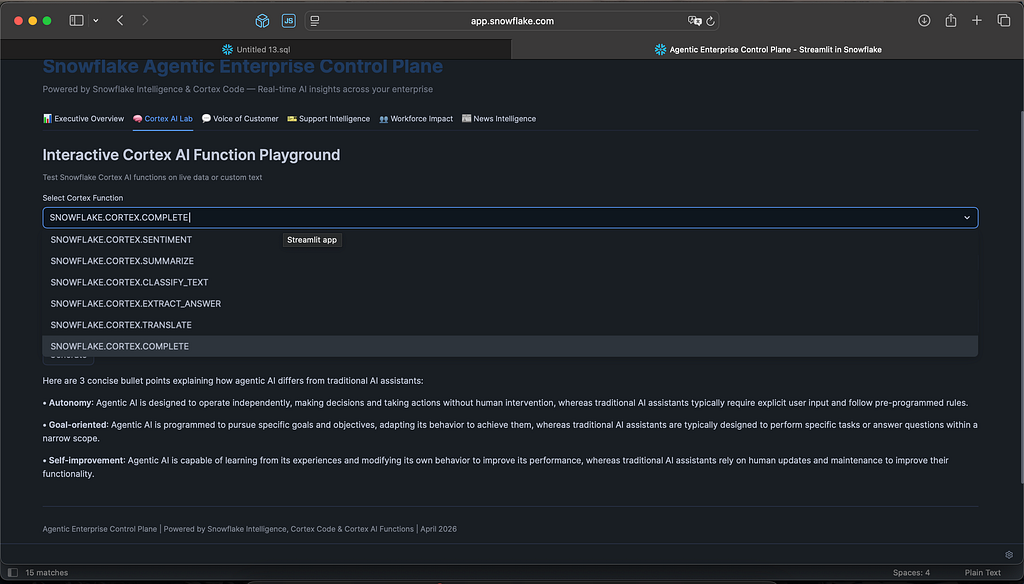
Task: Choose the highlighted SNOWFLAKE.CORTEX.COMPLETE option
Action: point(510,346)
